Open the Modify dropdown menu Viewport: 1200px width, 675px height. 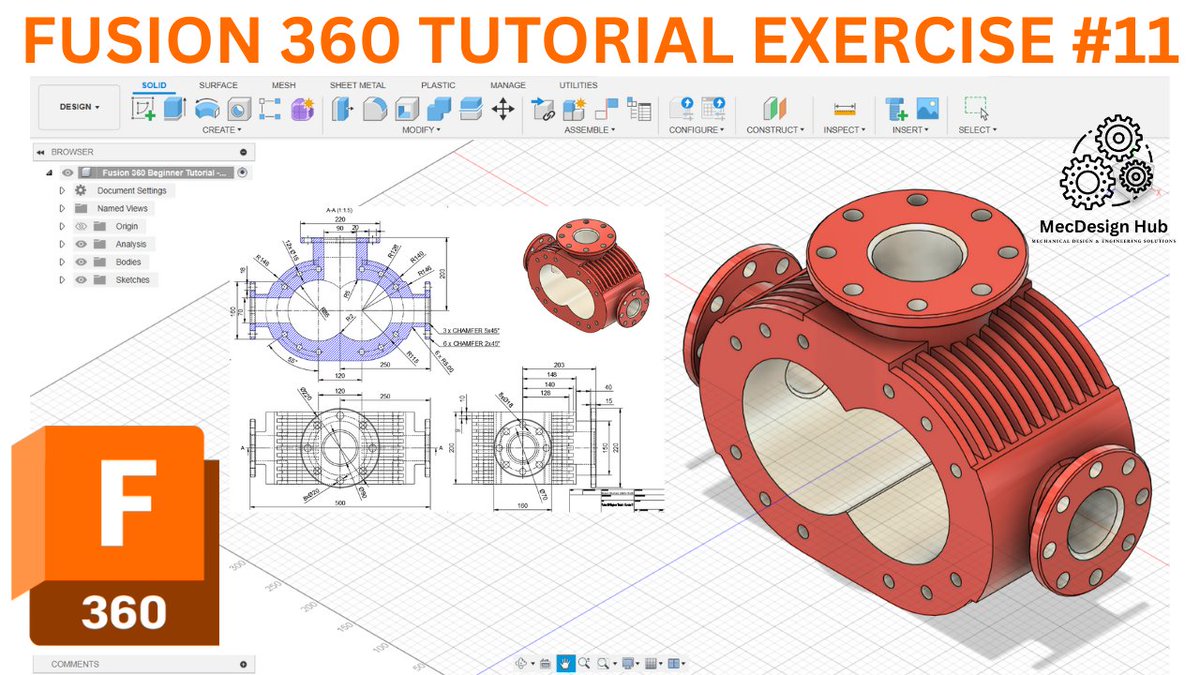(x=421, y=130)
